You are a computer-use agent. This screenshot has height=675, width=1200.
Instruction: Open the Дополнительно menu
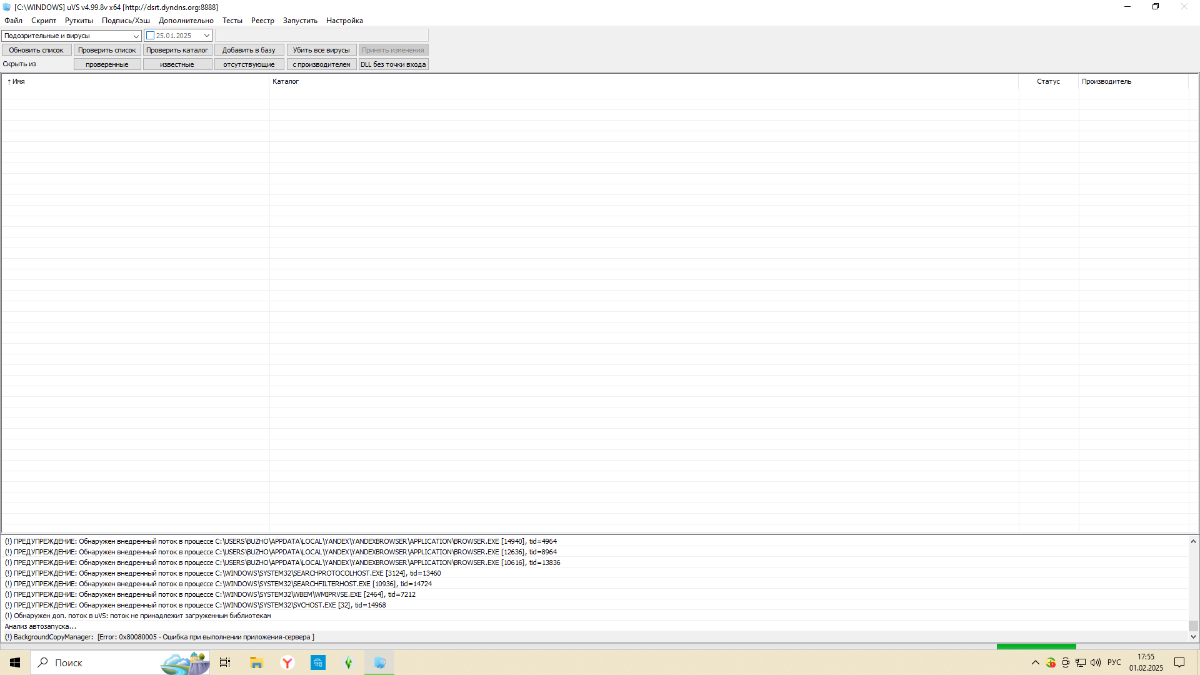(186, 20)
